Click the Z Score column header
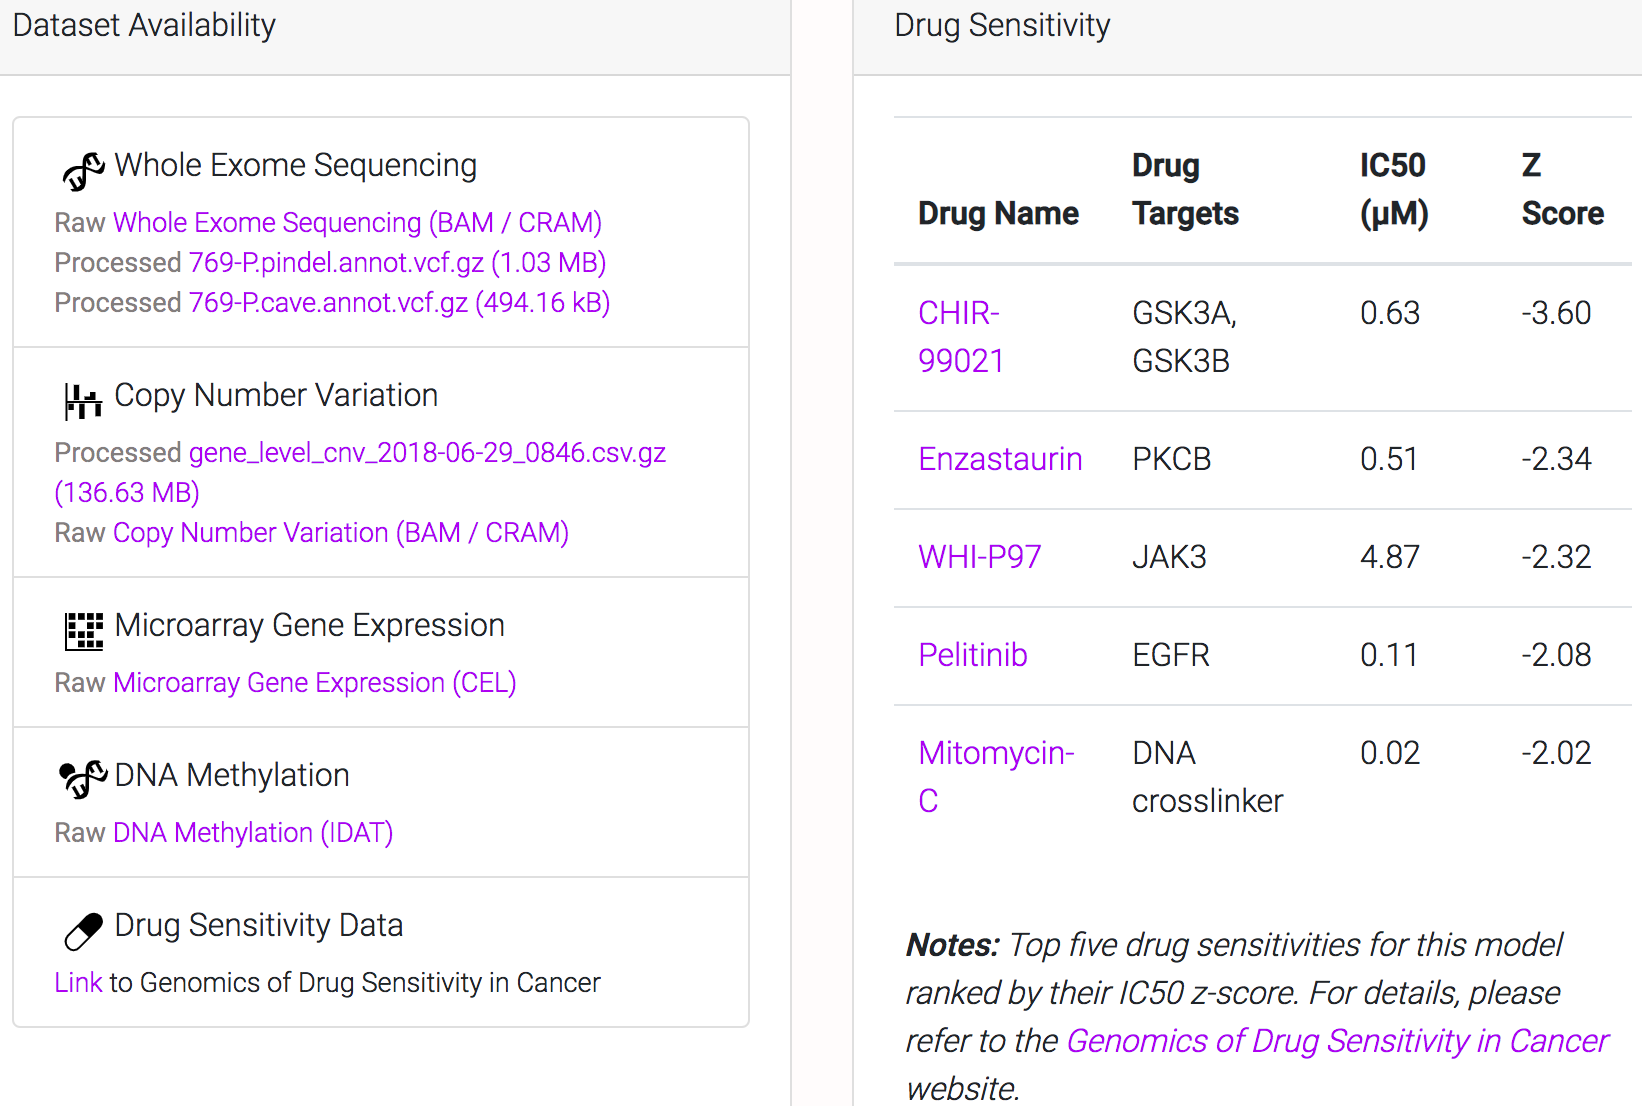 (1561, 189)
